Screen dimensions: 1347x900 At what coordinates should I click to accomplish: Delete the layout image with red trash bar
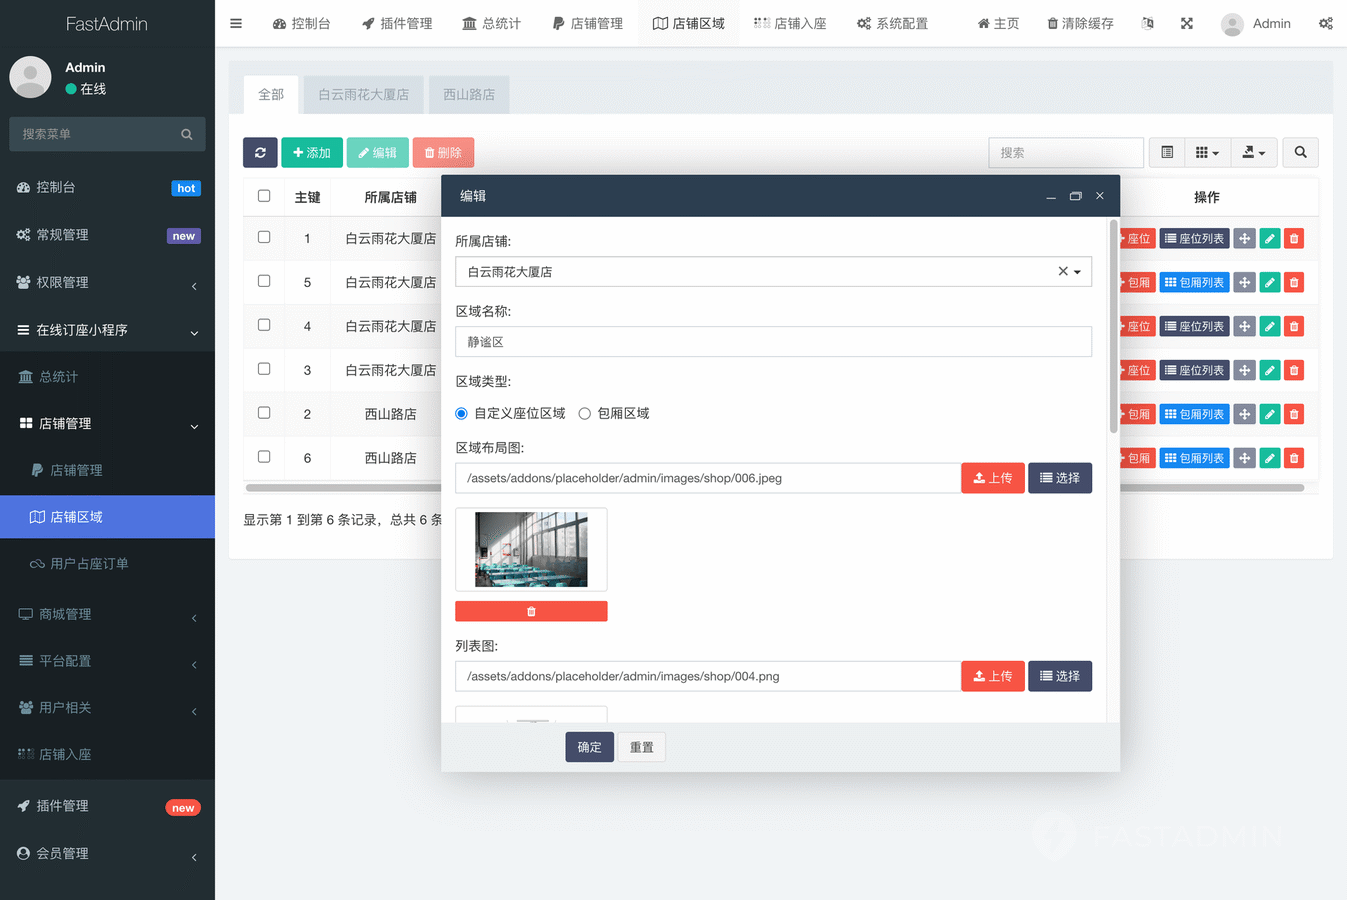tap(531, 611)
